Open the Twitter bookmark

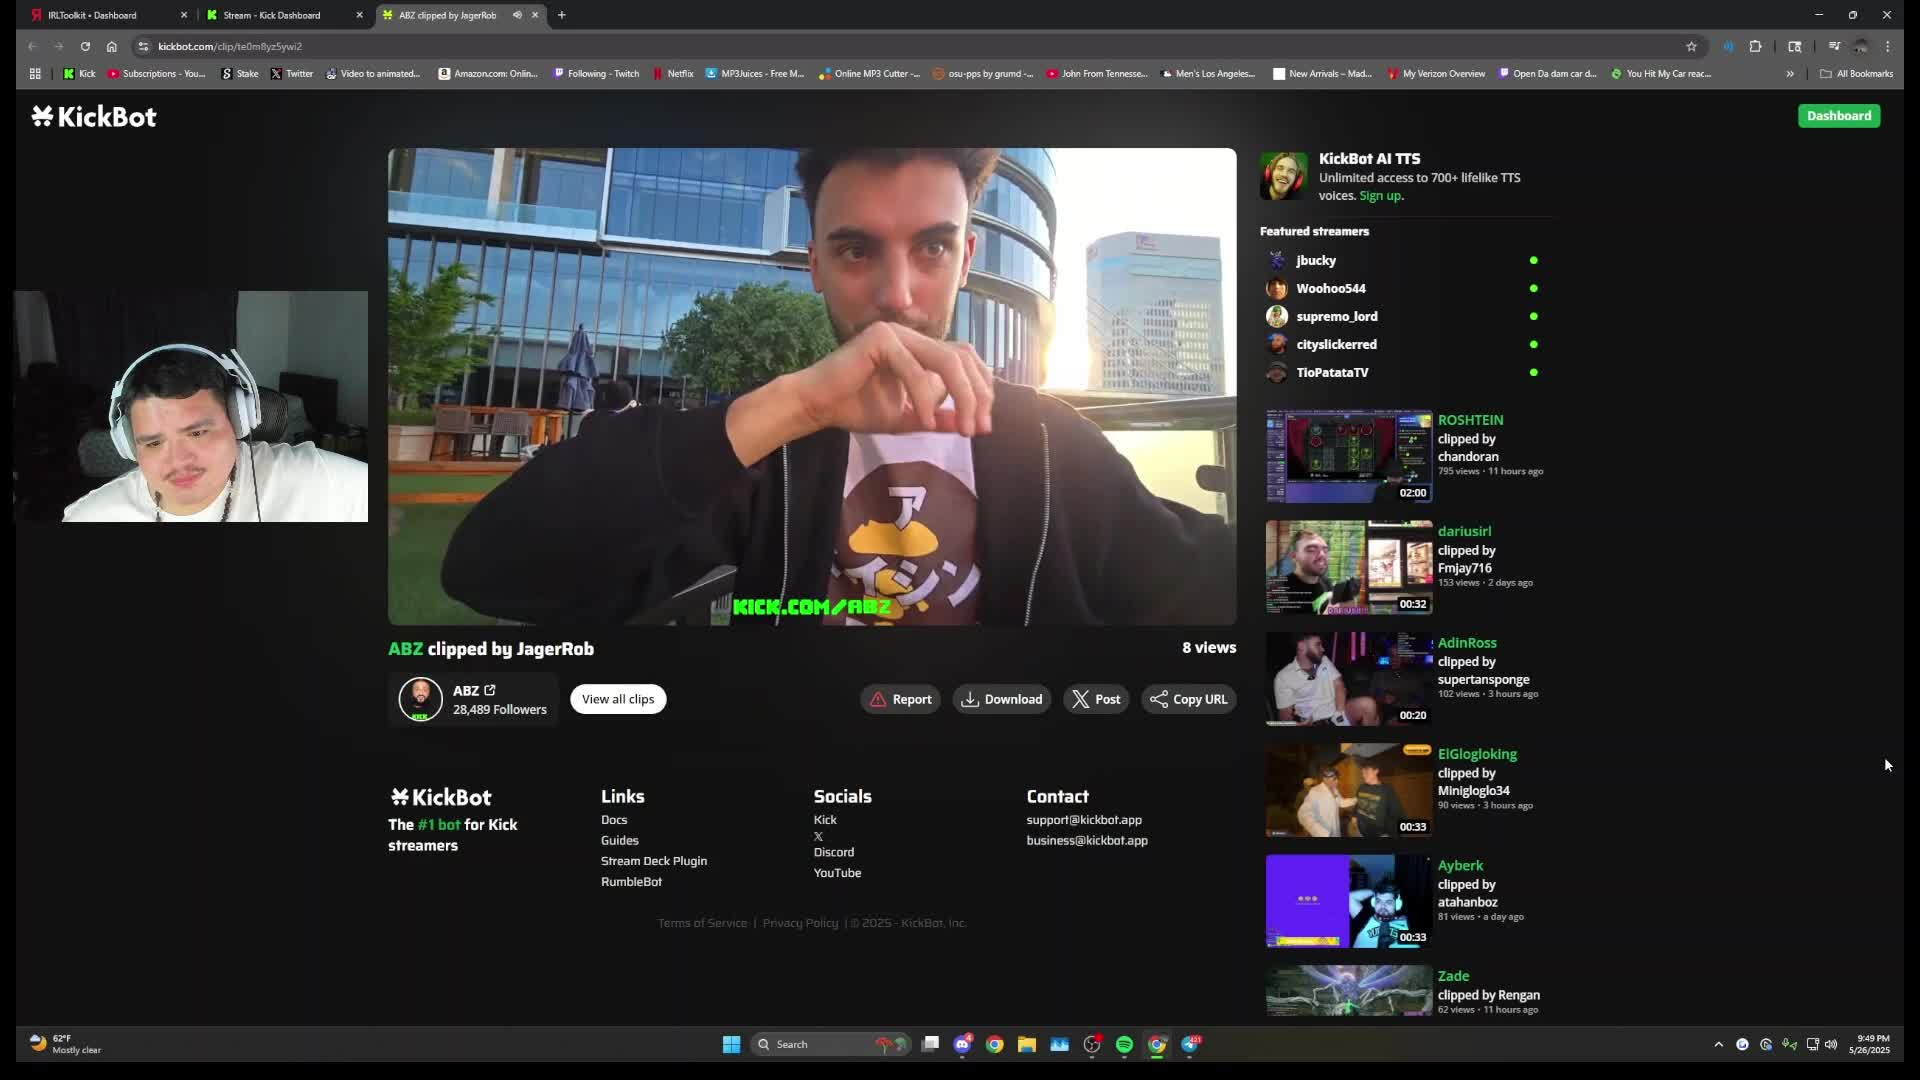click(x=292, y=74)
